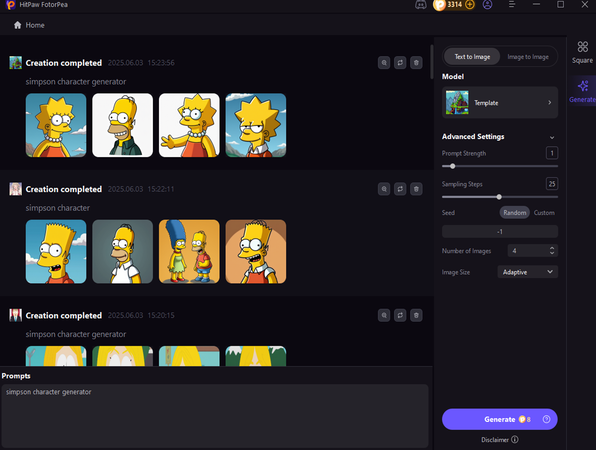Delete the 15:20:15 creation
596x450 pixels.
416,315
